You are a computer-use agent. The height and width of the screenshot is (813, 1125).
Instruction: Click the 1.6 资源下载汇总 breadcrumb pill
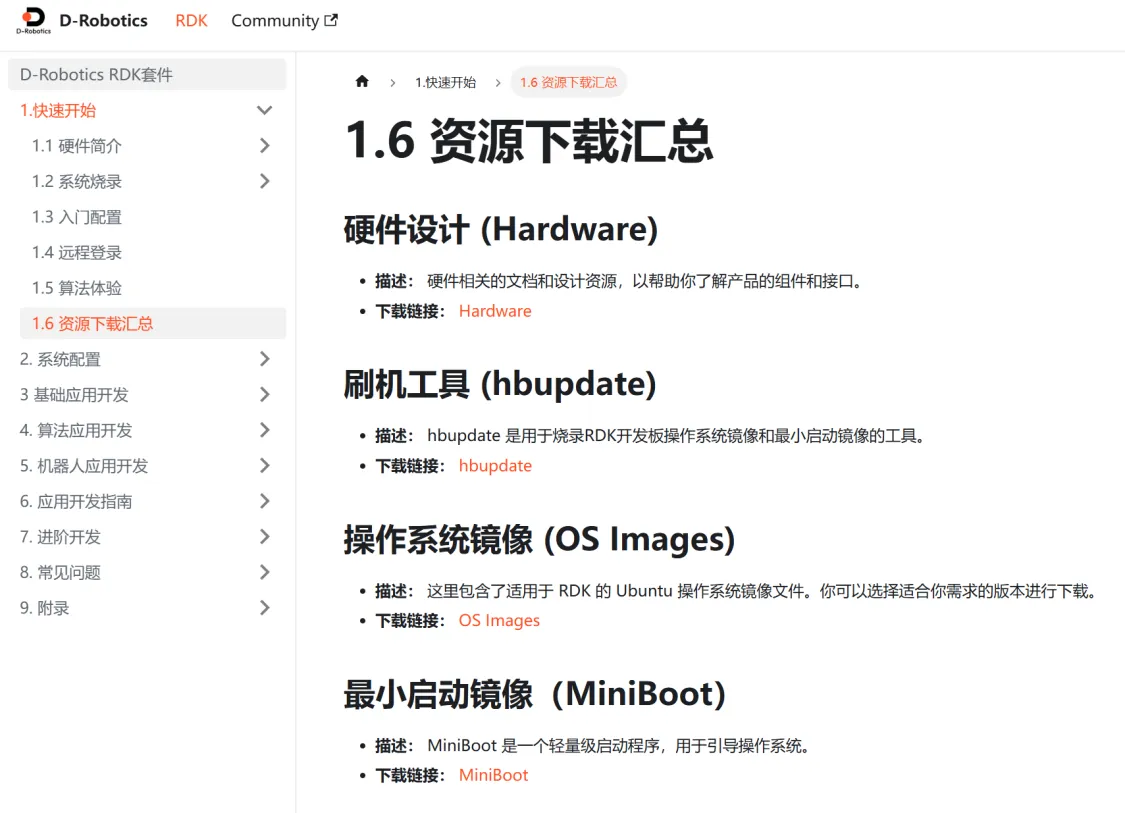click(x=568, y=83)
